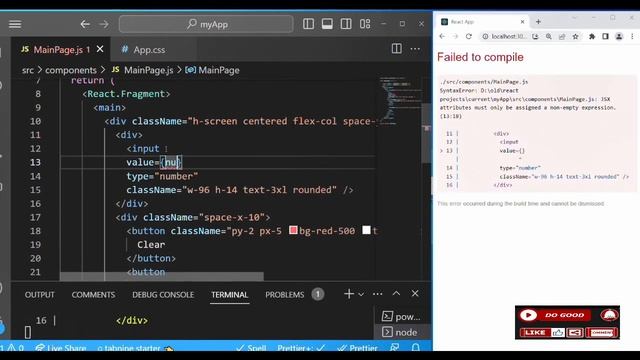Open the browser three-dot menu
Viewport: 640px width, 360px height.
[x=632, y=36]
